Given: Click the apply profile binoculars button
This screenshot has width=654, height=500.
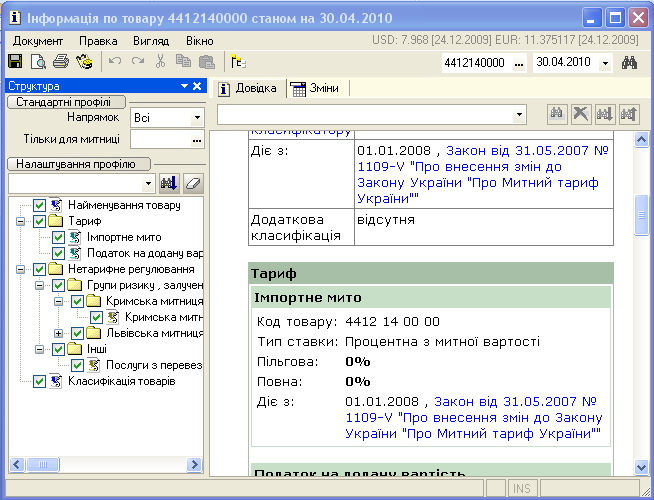Looking at the screenshot, I should tap(169, 183).
